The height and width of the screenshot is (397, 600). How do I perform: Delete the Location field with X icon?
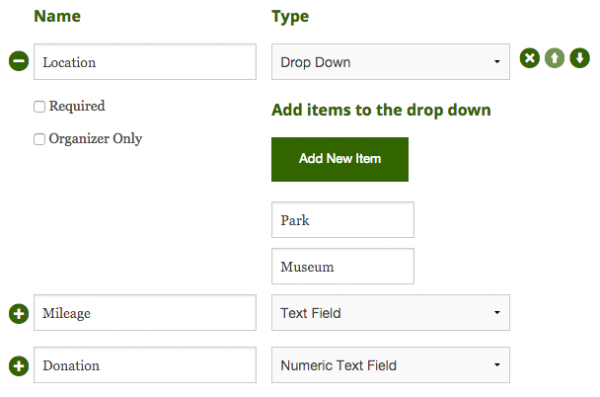click(530, 58)
